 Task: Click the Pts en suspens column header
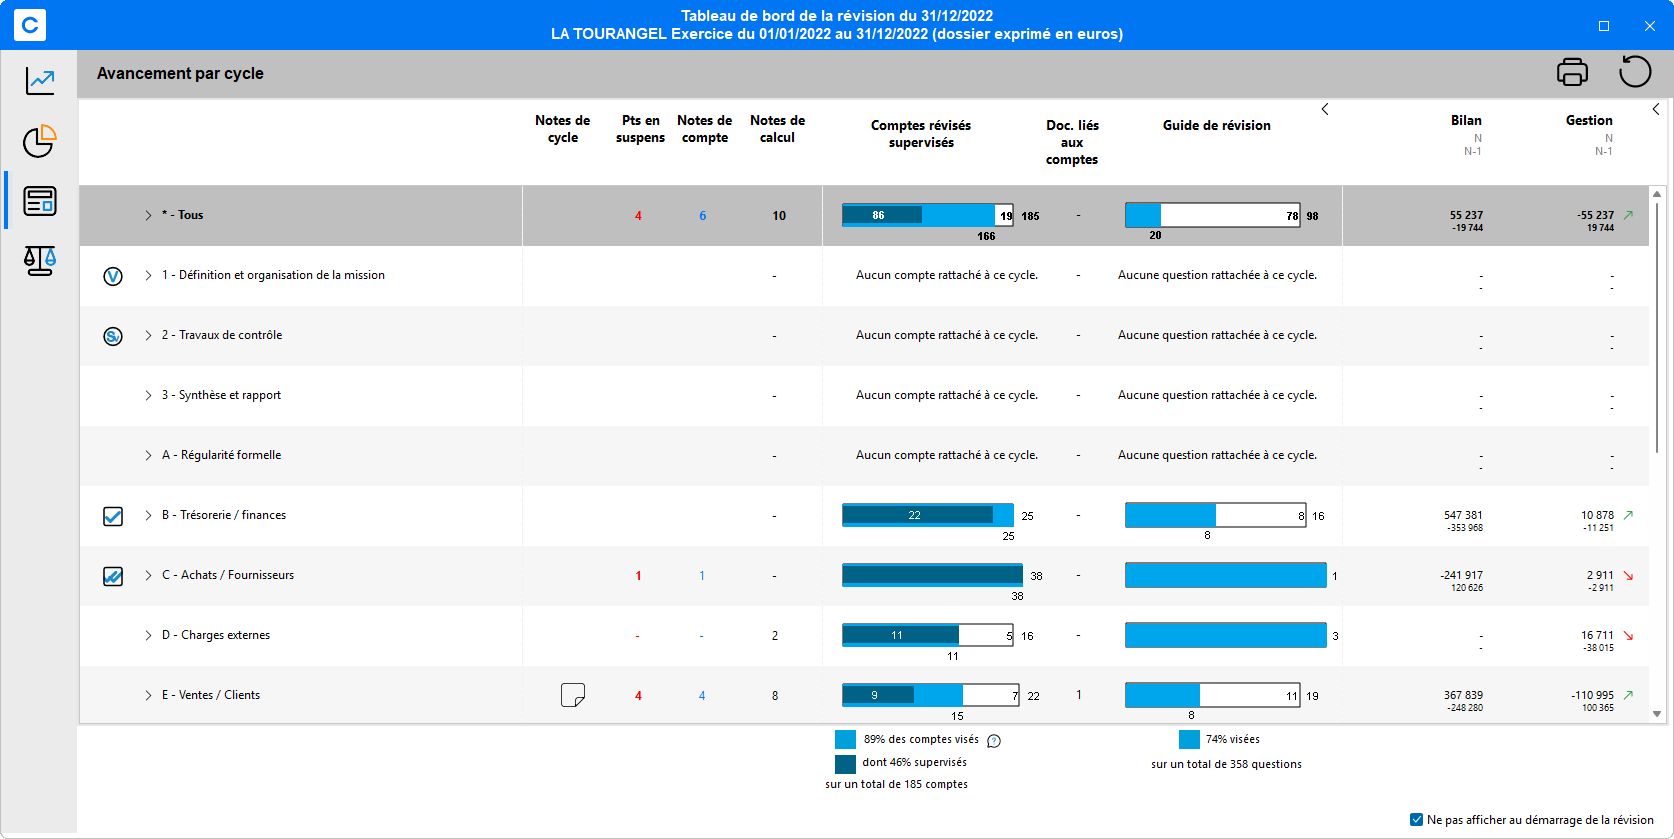pos(640,129)
